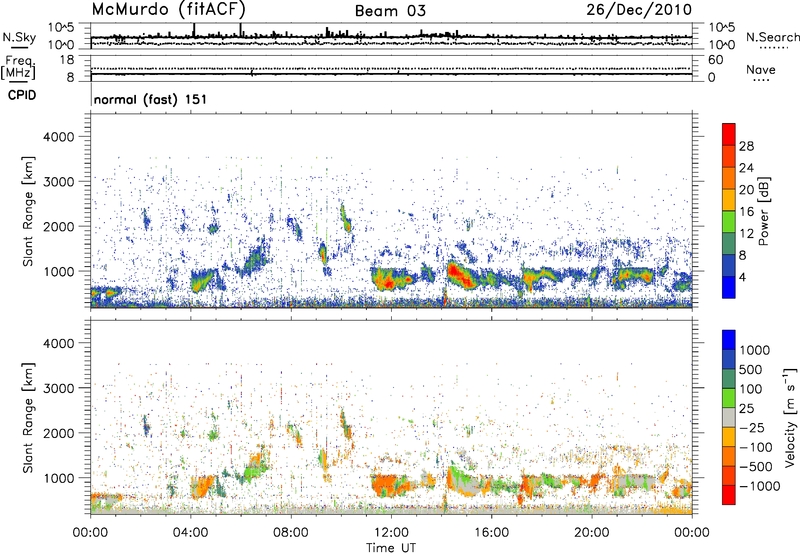Click the '-25' tick on the velocity colorbar
800x554 pixels.
(751, 427)
